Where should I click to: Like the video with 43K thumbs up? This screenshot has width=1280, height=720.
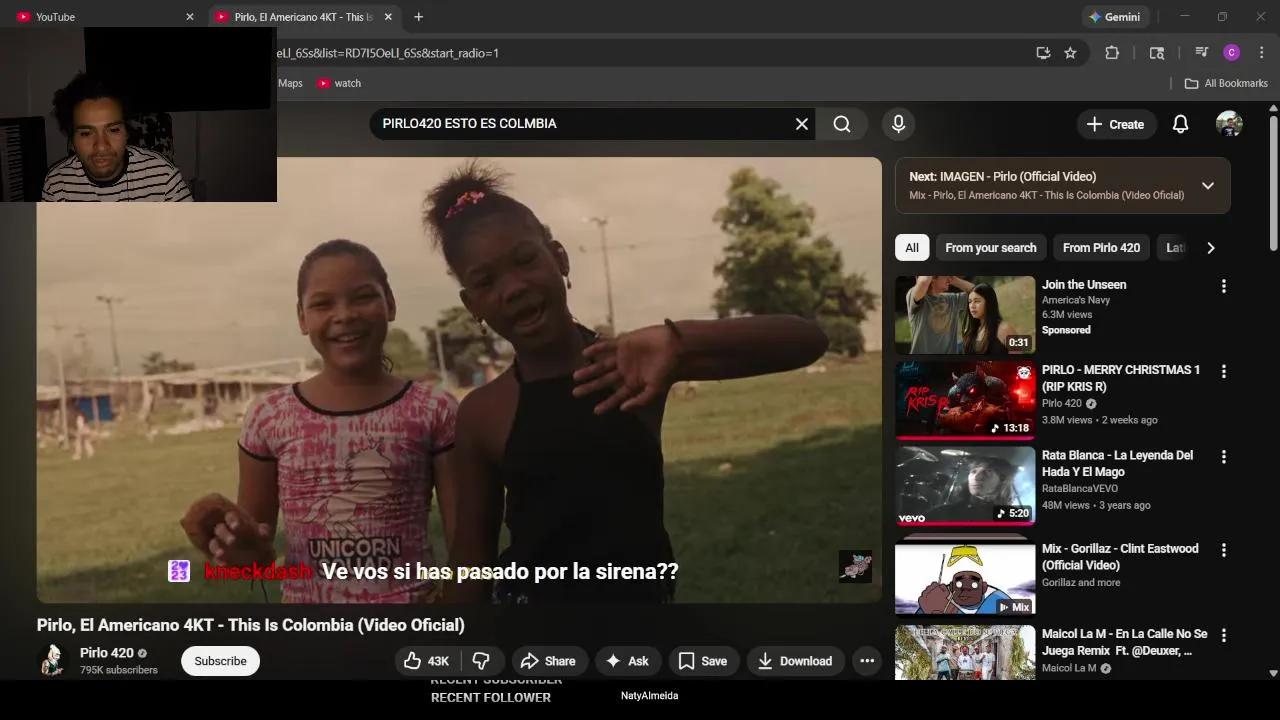click(425, 661)
